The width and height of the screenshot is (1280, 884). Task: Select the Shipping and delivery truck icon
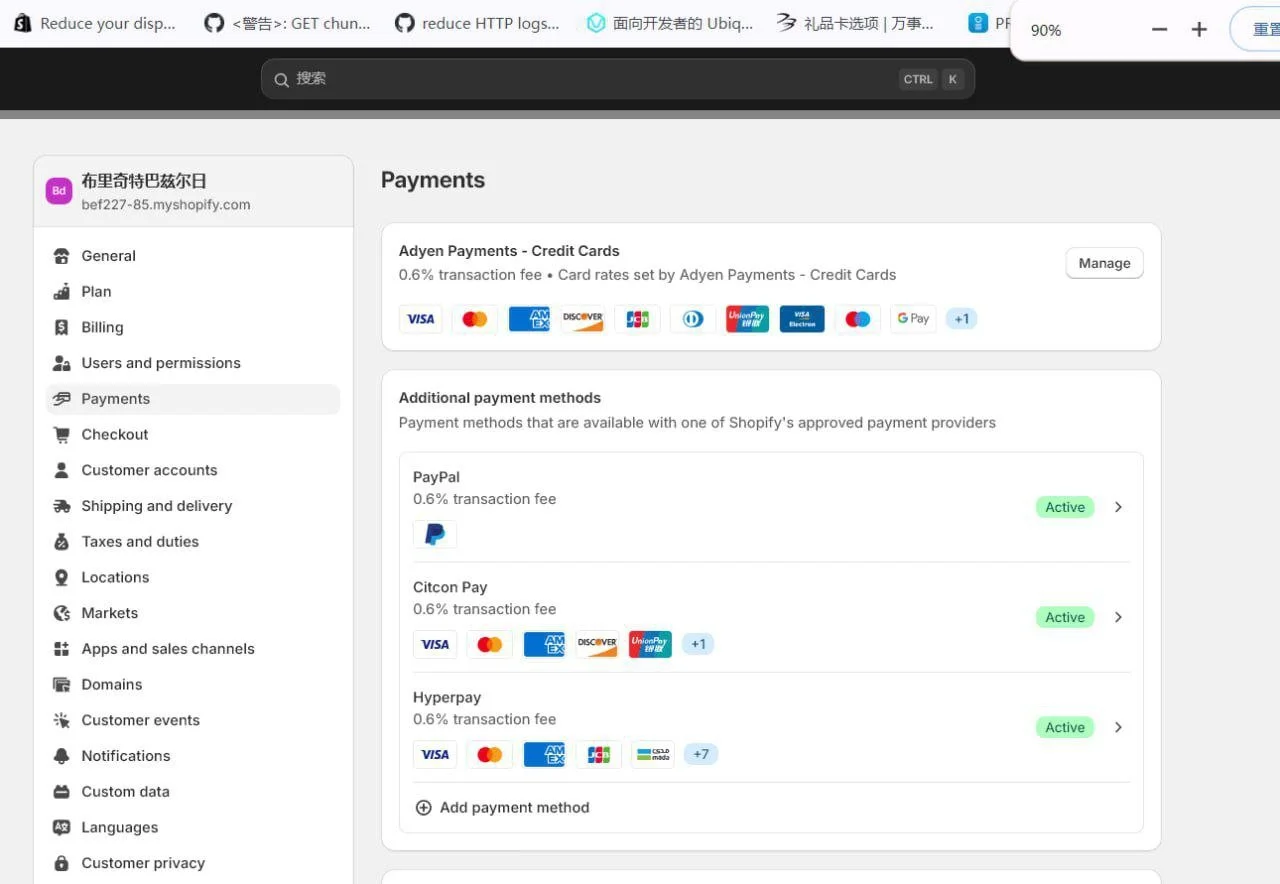(62, 506)
